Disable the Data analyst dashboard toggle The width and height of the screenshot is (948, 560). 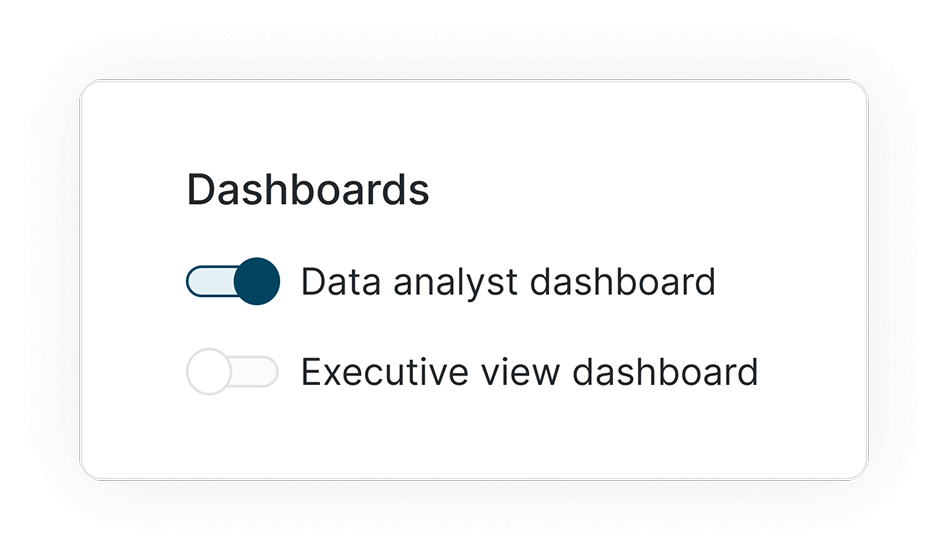point(233,281)
